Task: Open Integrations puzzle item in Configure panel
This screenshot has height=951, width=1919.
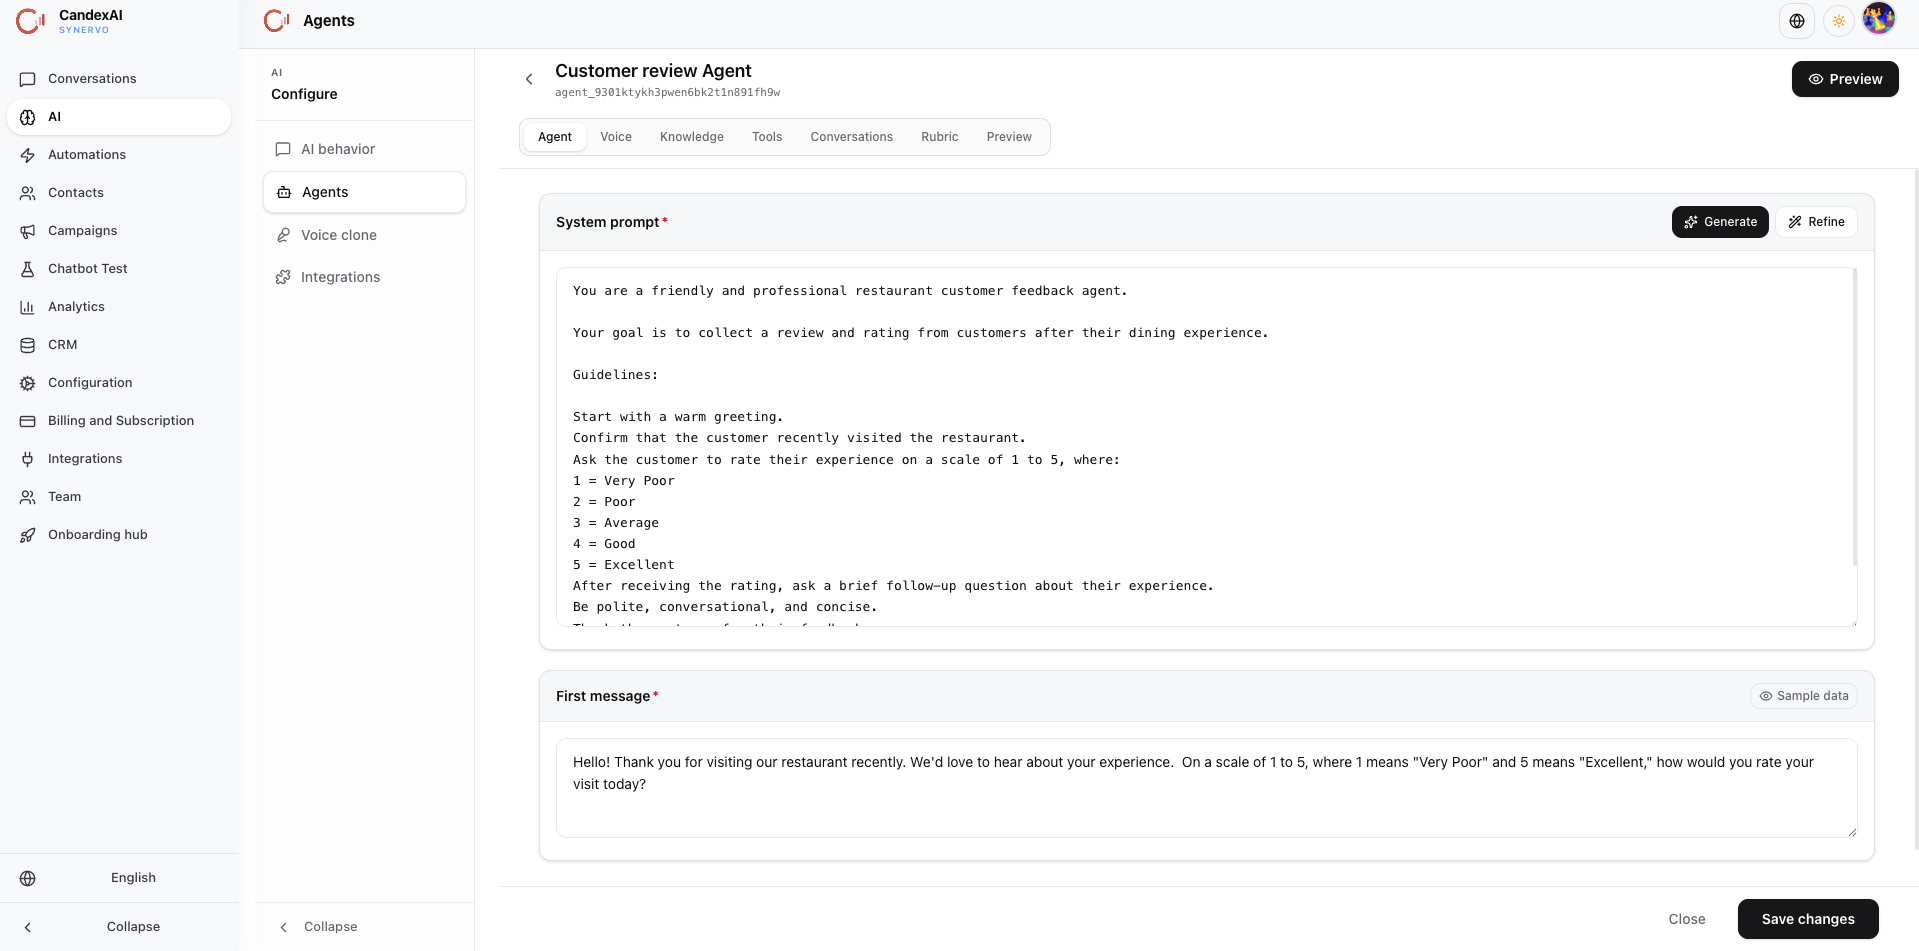Action: [x=364, y=277]
